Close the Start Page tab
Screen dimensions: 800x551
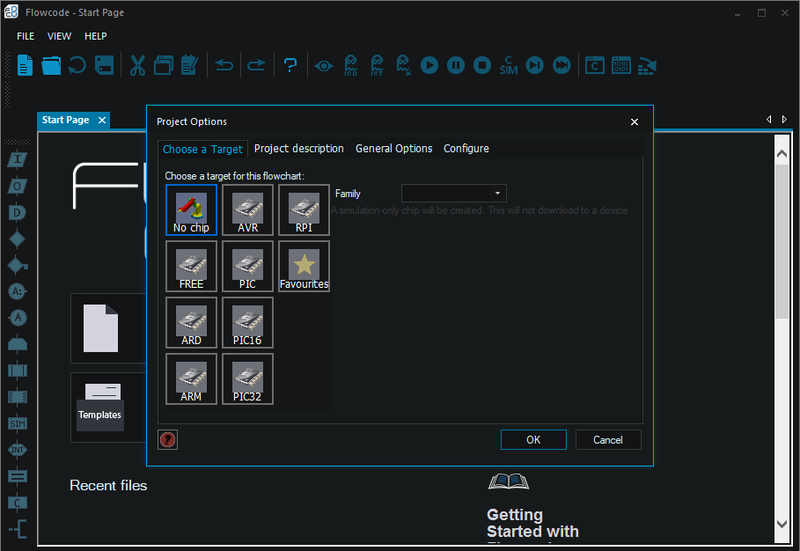[x=102, y=120]
